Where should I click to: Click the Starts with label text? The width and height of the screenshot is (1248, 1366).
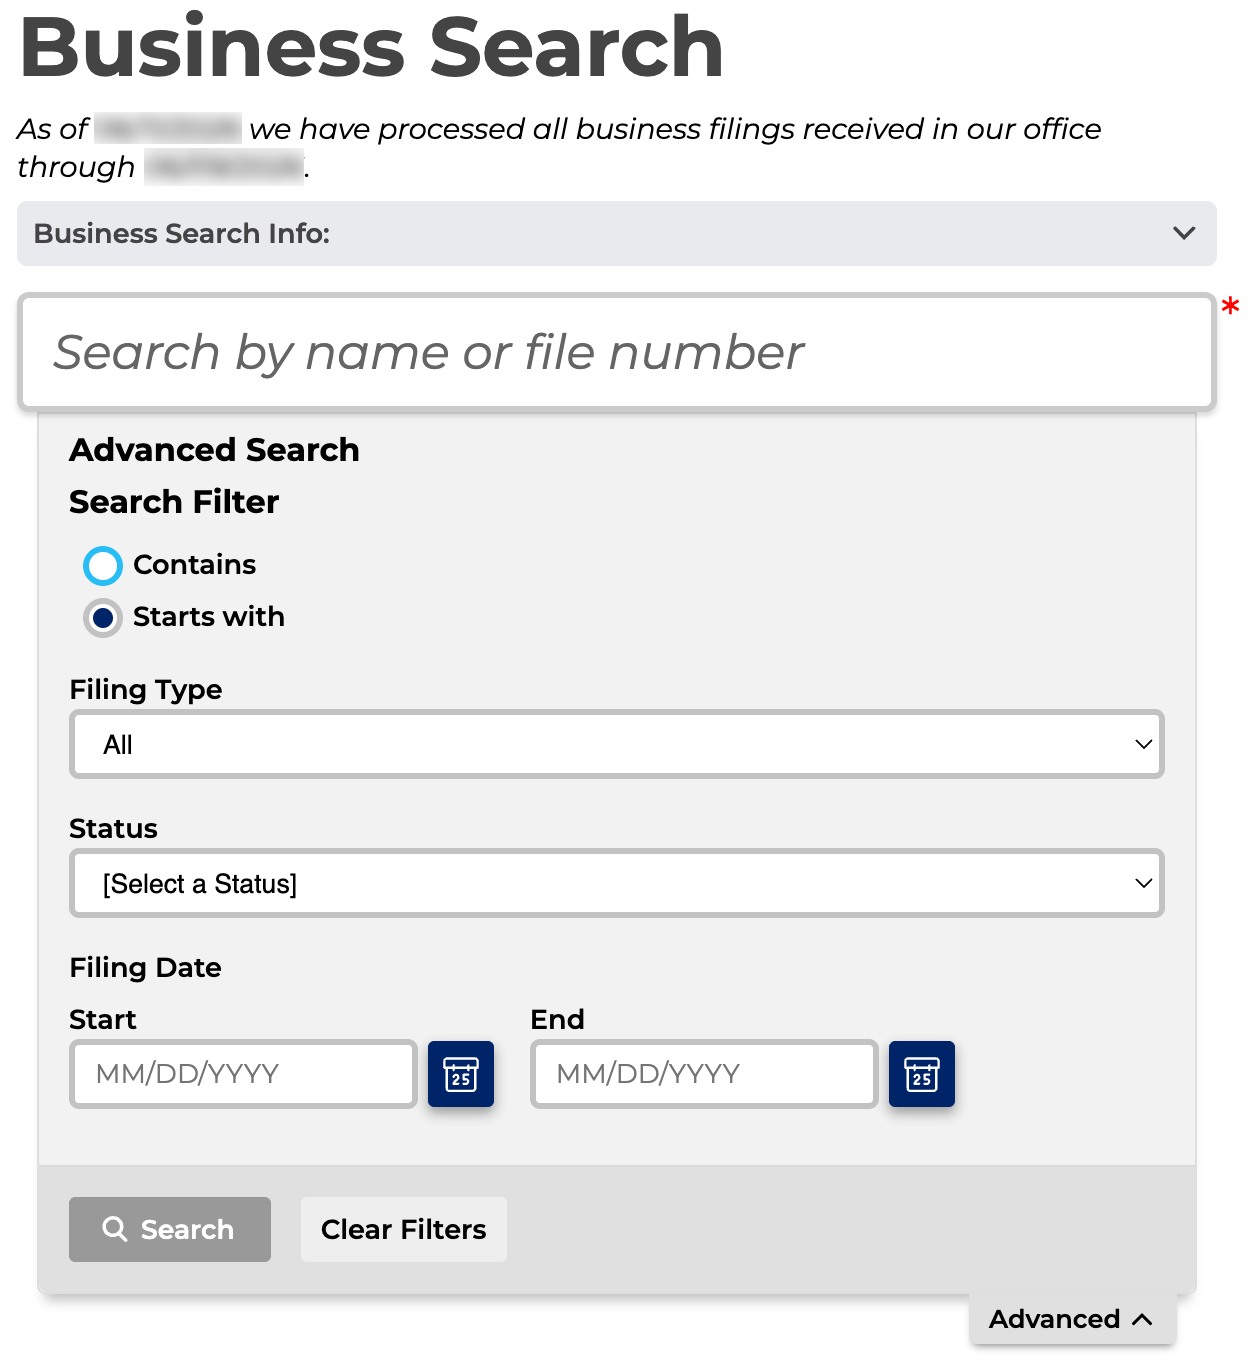point(209,617)
